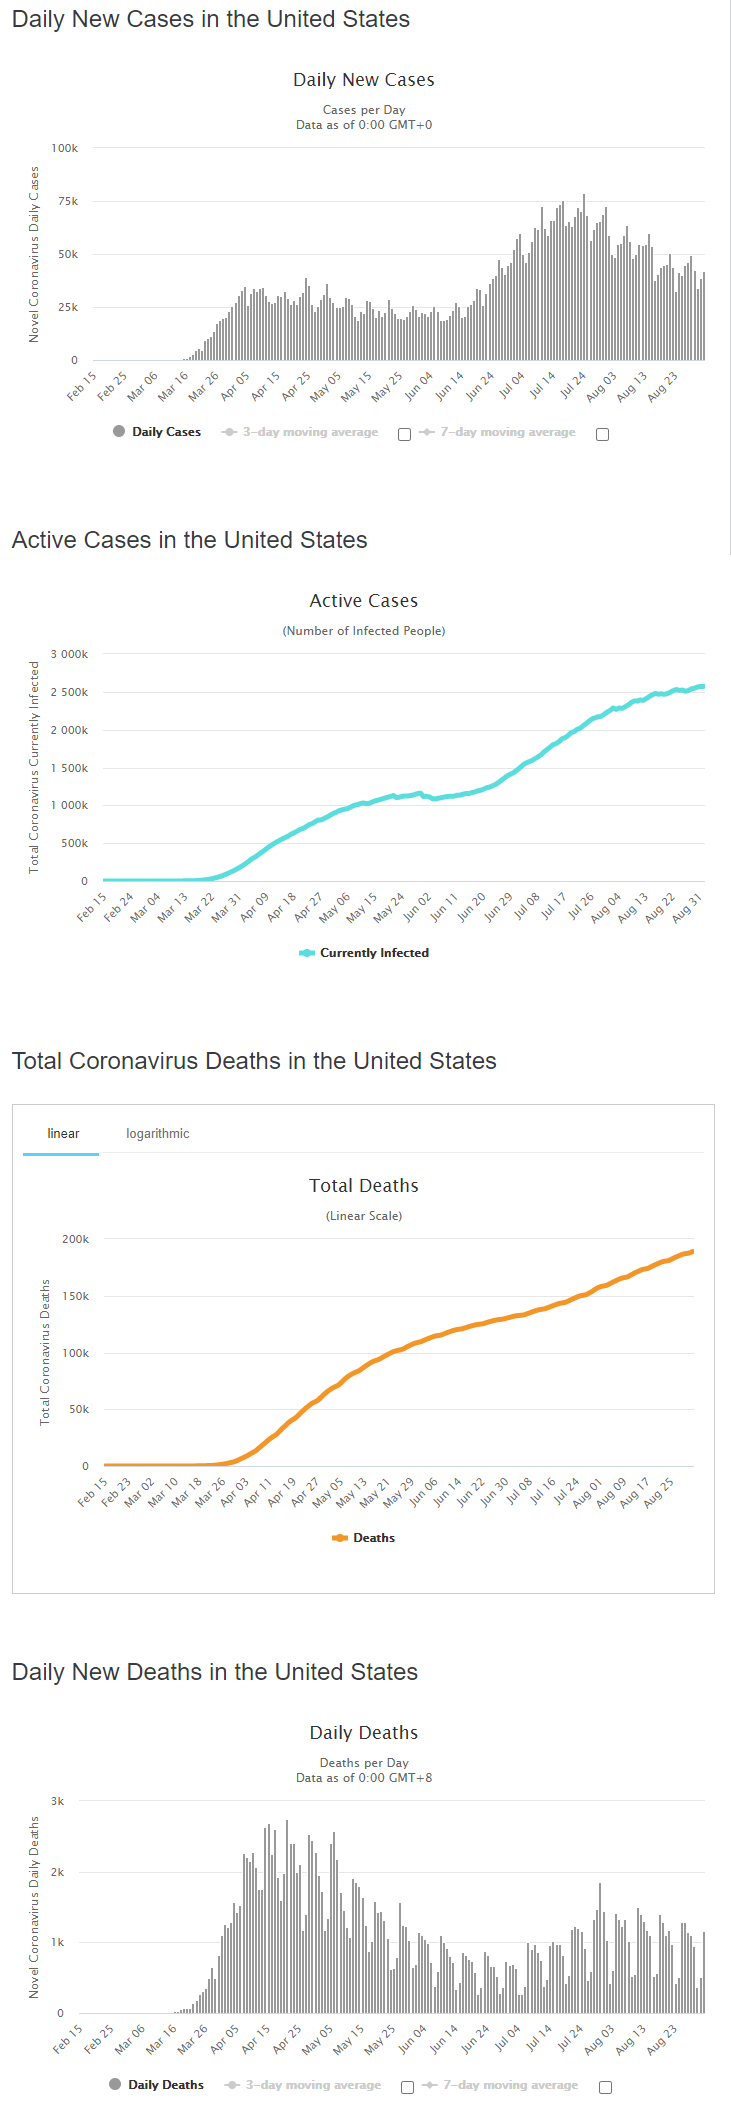The width and height of the screenshot is (731, 2103).
Task: Click the gray Daily Cases legend dot
Action: pos(119,431)
